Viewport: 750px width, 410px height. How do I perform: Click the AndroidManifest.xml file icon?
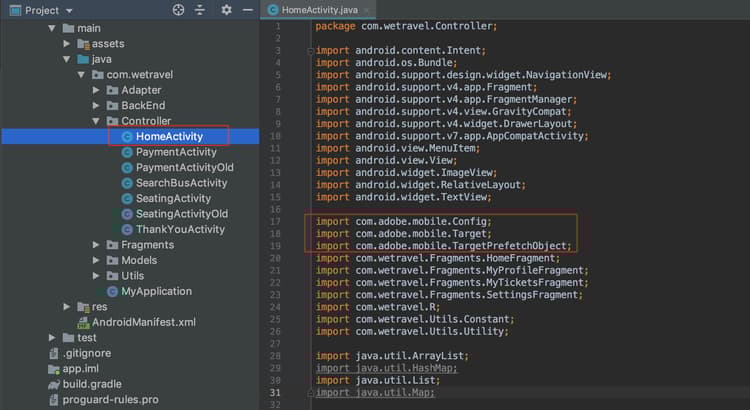(x=83, y=322)
